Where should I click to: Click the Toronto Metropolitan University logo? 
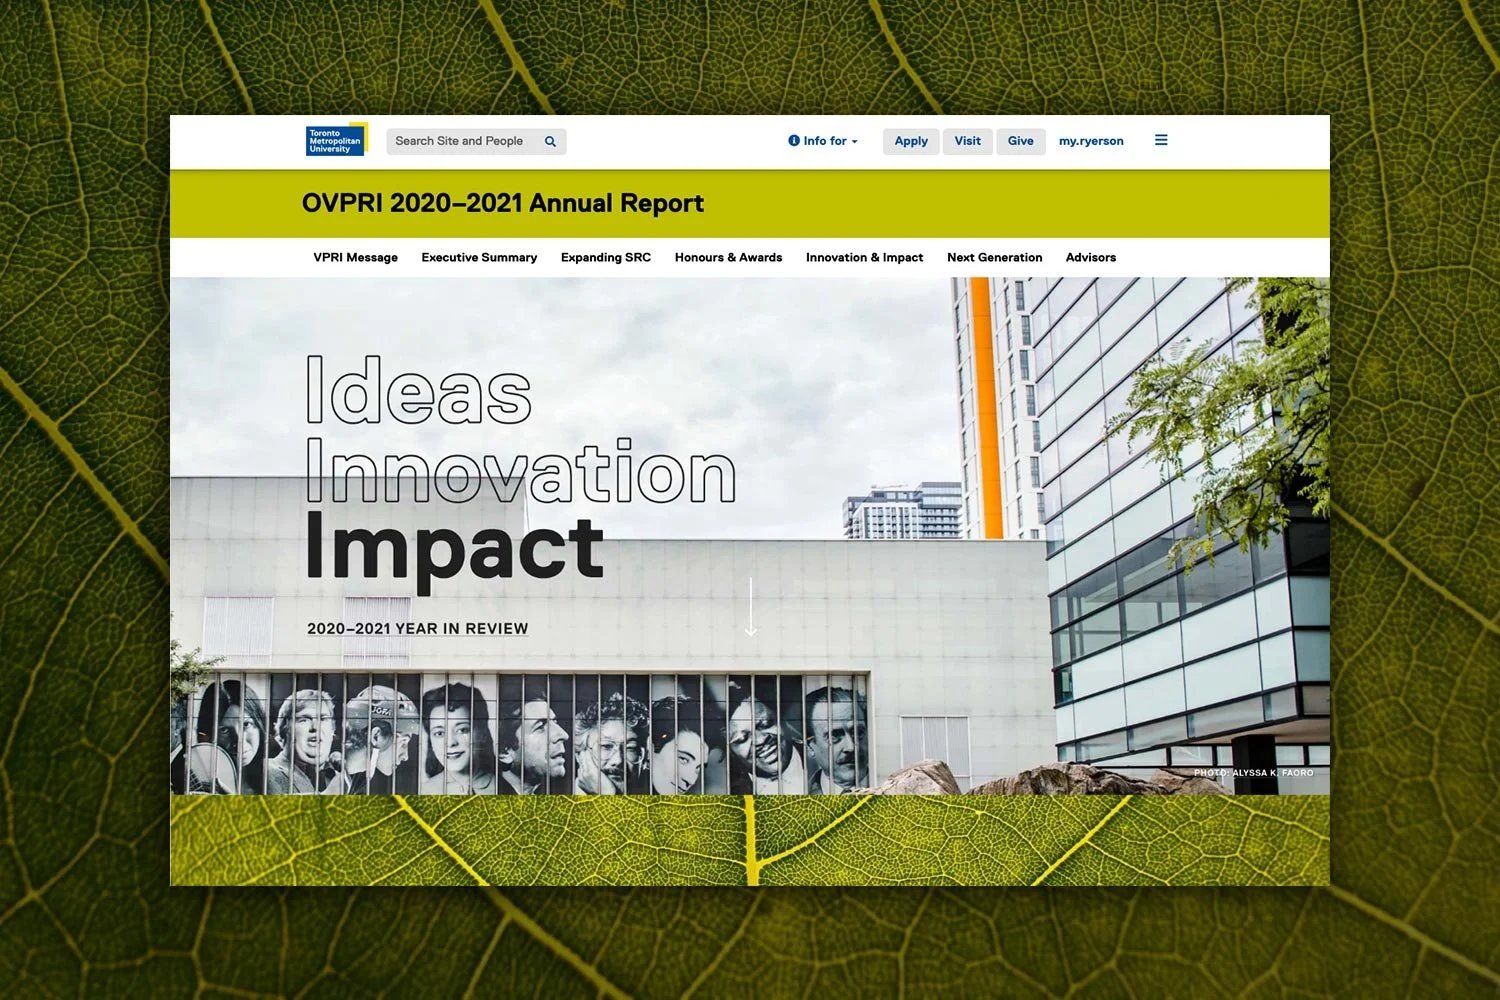pyautogui.click(x=337, y=140)
